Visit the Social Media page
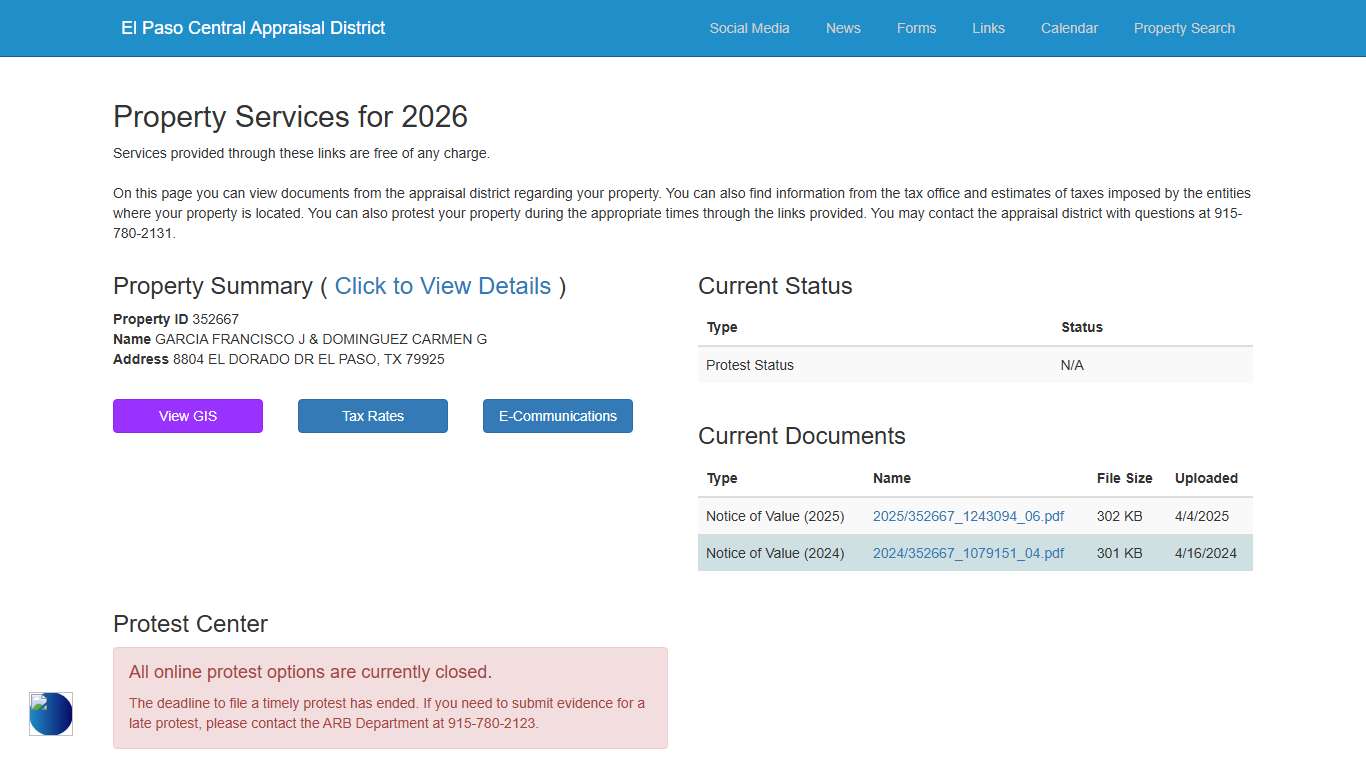 749,28
